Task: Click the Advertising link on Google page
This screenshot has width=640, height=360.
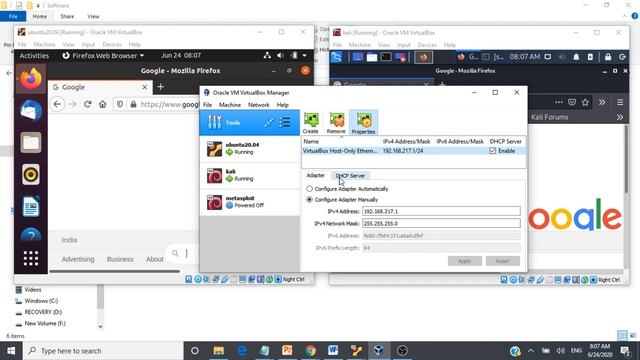Action: [78, 259]
